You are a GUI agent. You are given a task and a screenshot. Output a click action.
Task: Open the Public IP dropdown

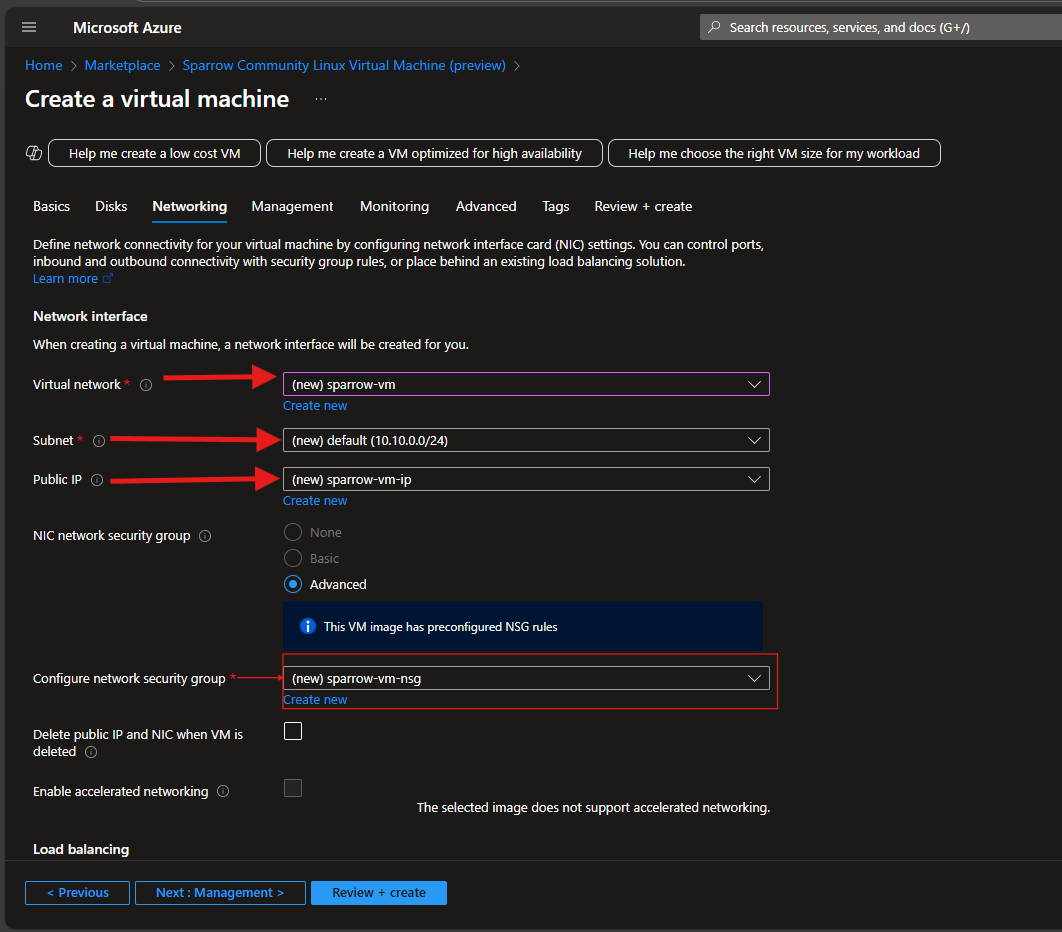pyautogui.click(x=526, y=479)
